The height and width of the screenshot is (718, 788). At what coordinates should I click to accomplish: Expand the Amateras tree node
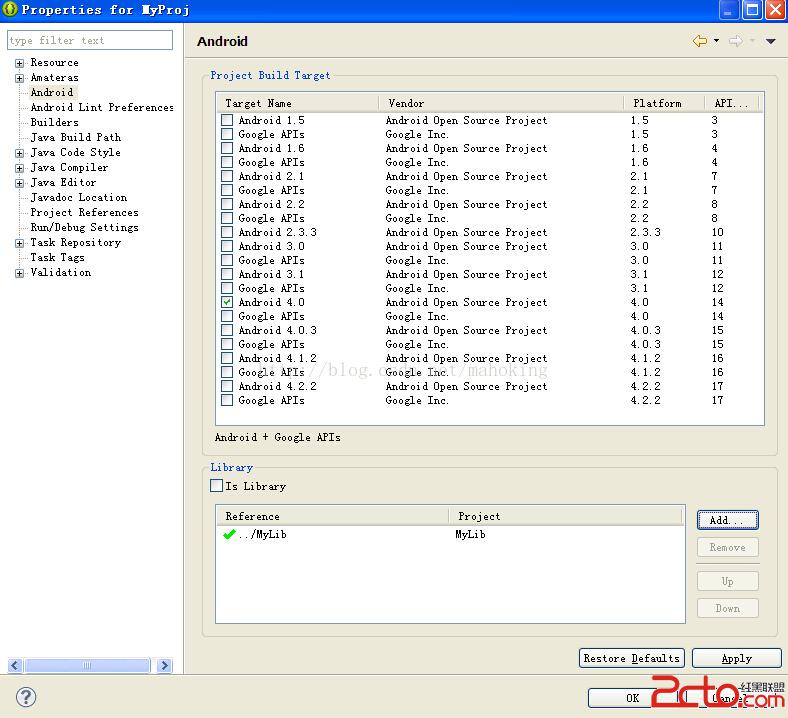[19, 78]
